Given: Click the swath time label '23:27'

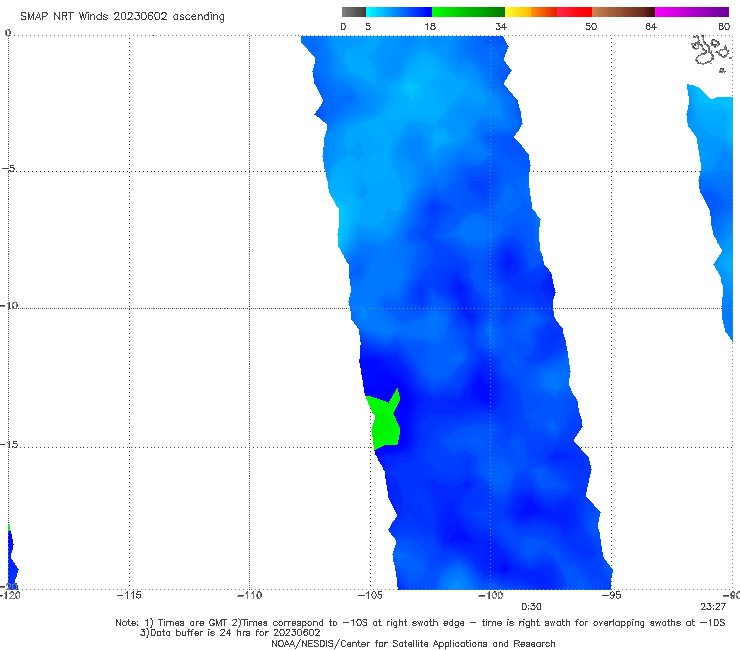Looking at the screenshot, I should [x=713, y=607].
